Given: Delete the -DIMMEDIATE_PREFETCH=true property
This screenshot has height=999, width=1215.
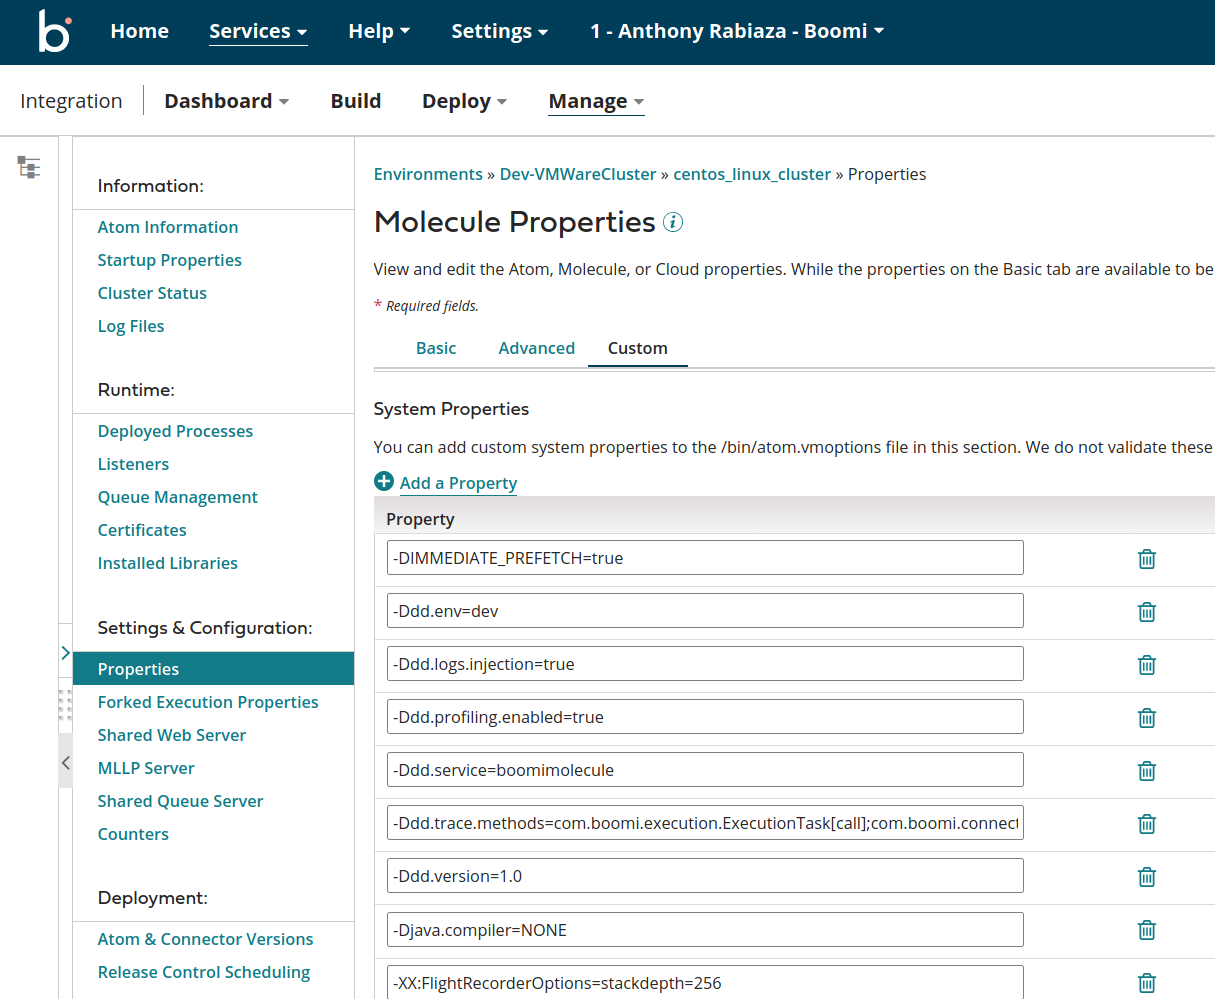Looking at the screenshot, I should click(x=1147, y=559).
